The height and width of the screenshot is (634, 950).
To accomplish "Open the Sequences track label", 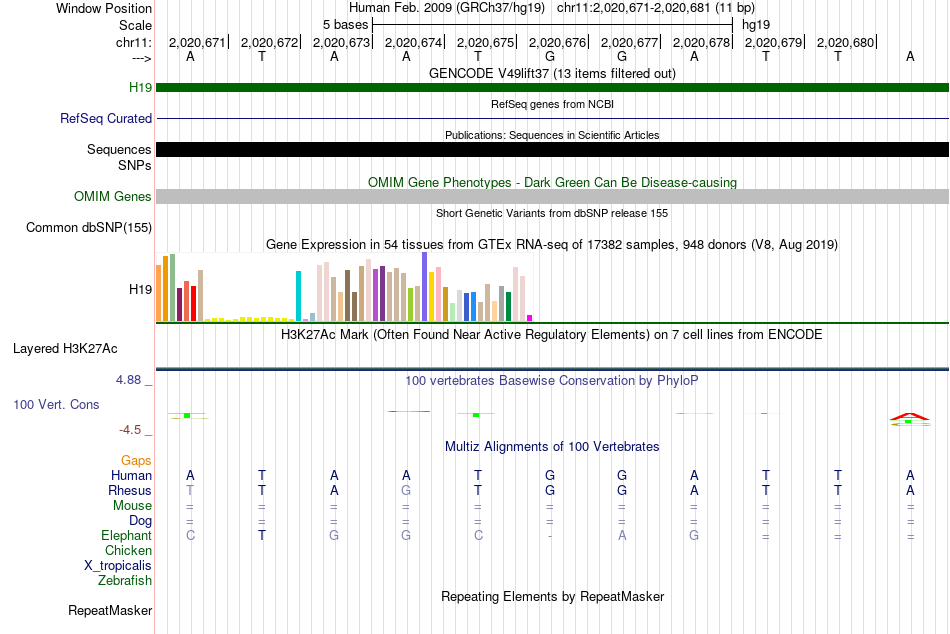I will pos(119,149).
